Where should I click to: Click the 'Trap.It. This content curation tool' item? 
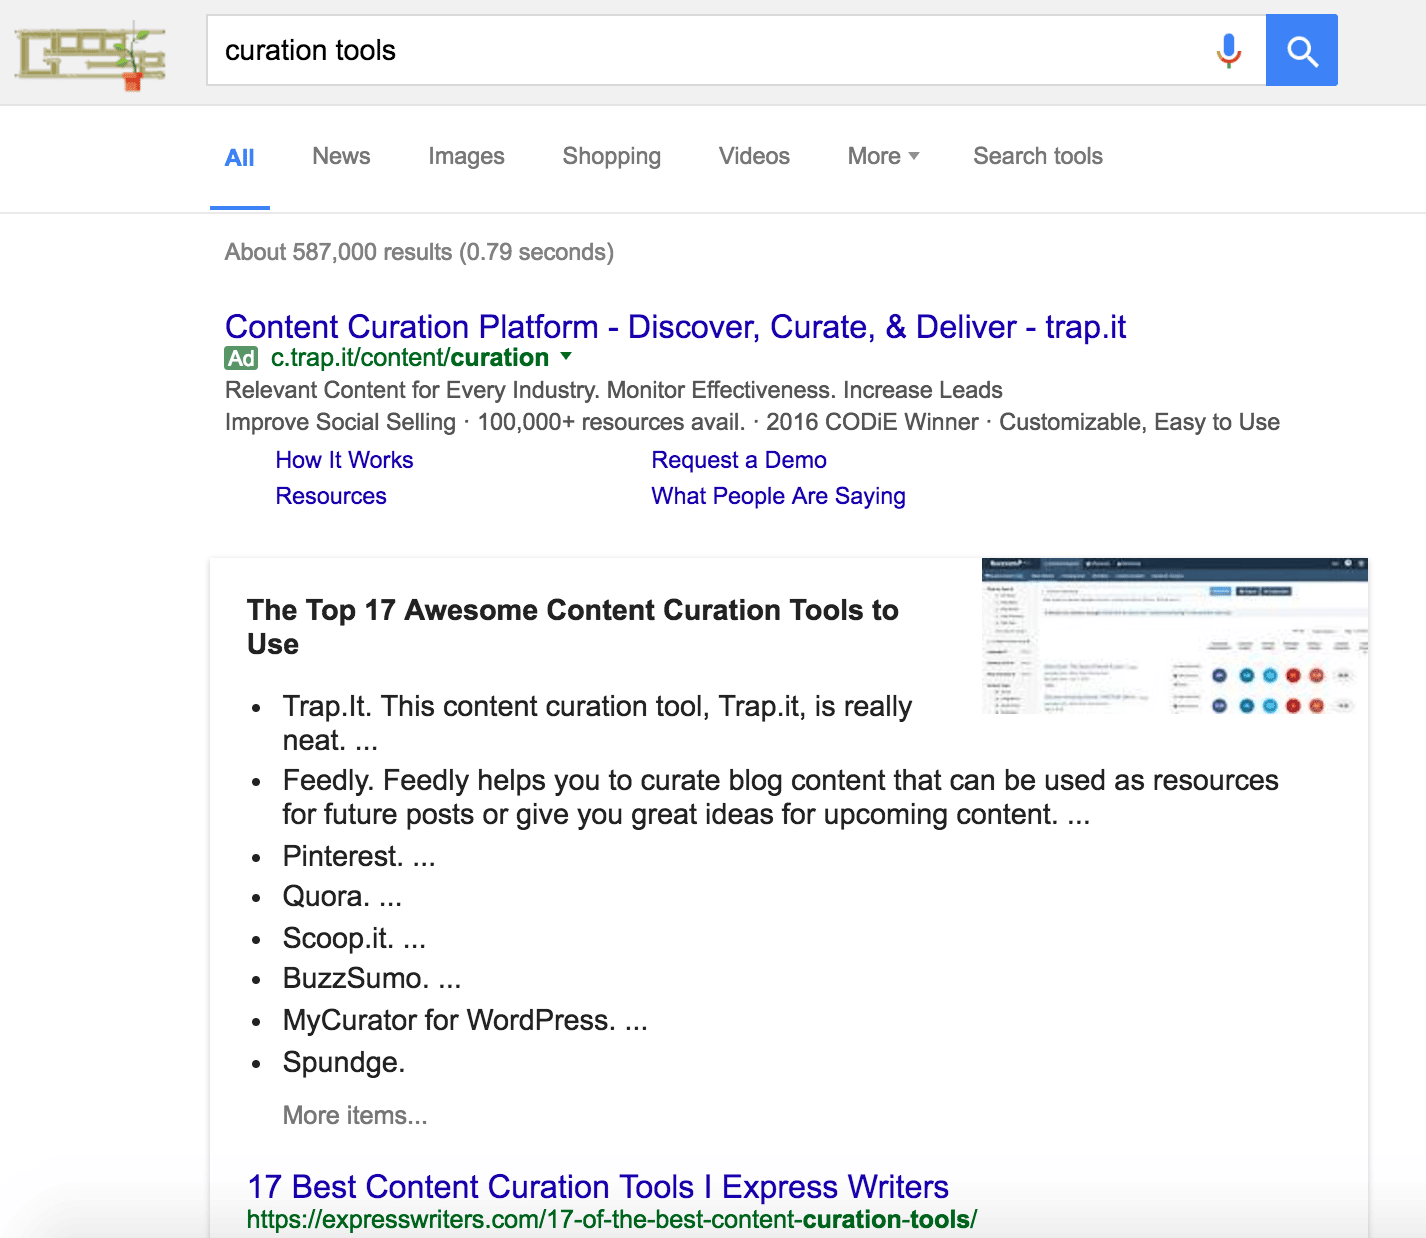point(598,723)
